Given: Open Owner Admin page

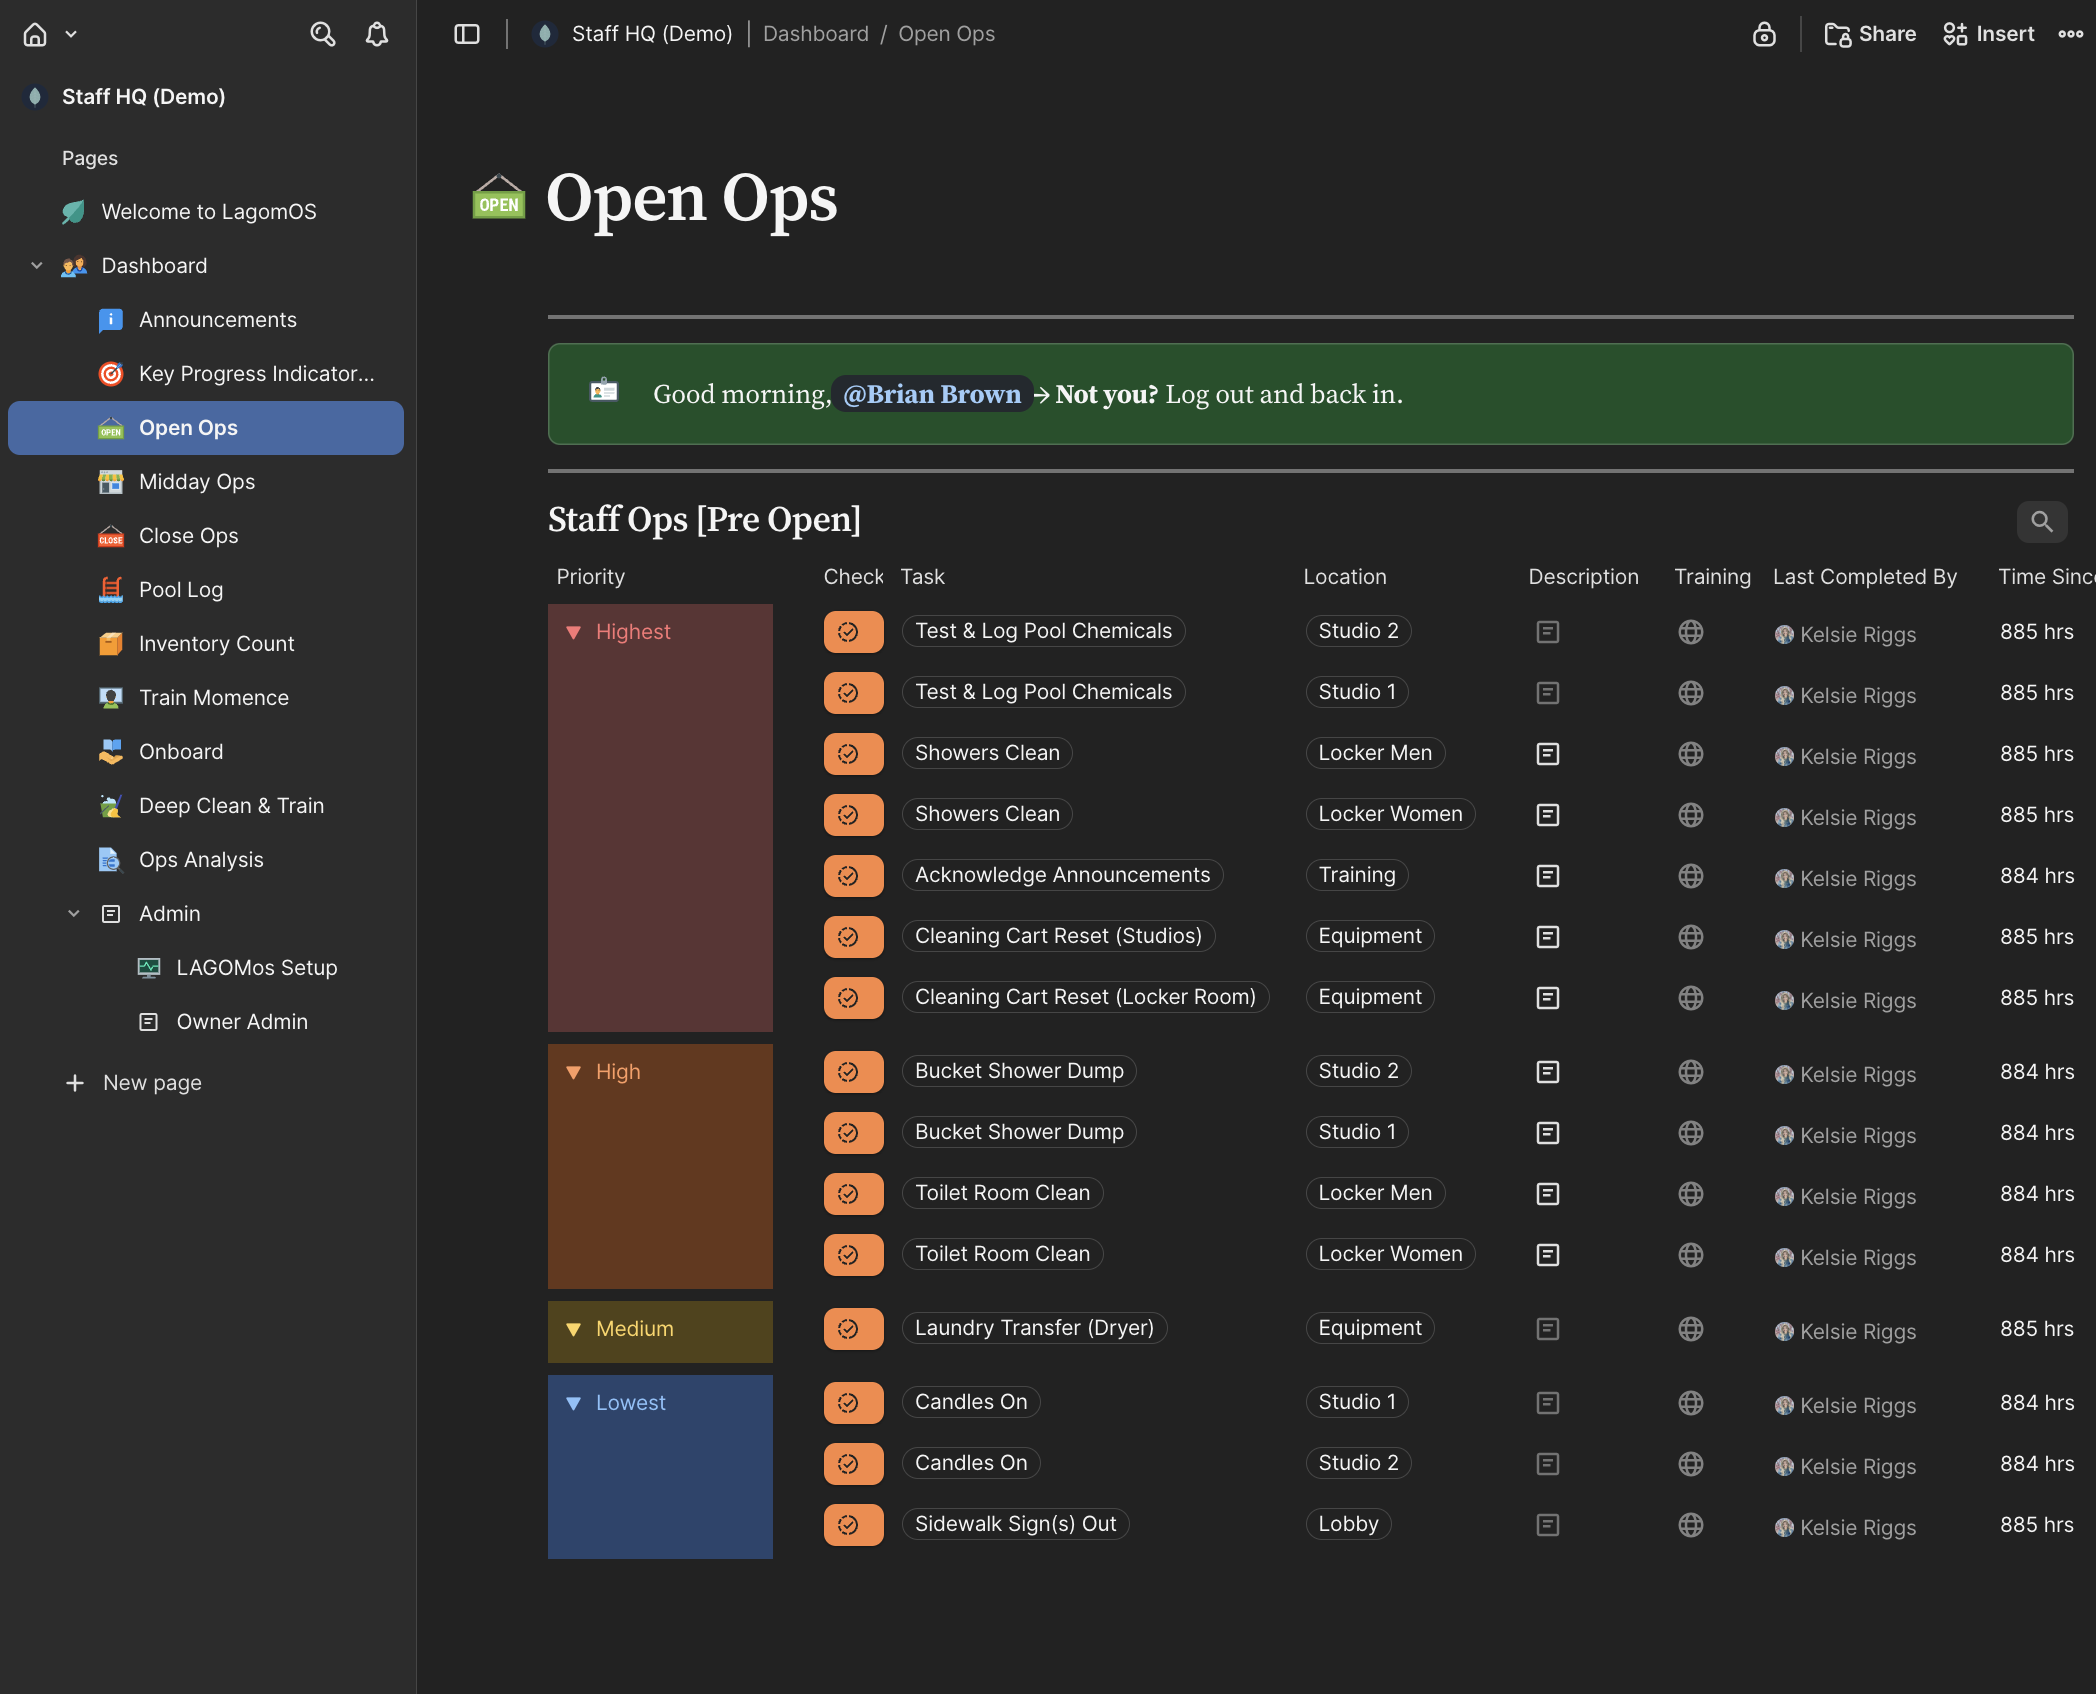Looking at the screenshot, I should coord(242,1022).
